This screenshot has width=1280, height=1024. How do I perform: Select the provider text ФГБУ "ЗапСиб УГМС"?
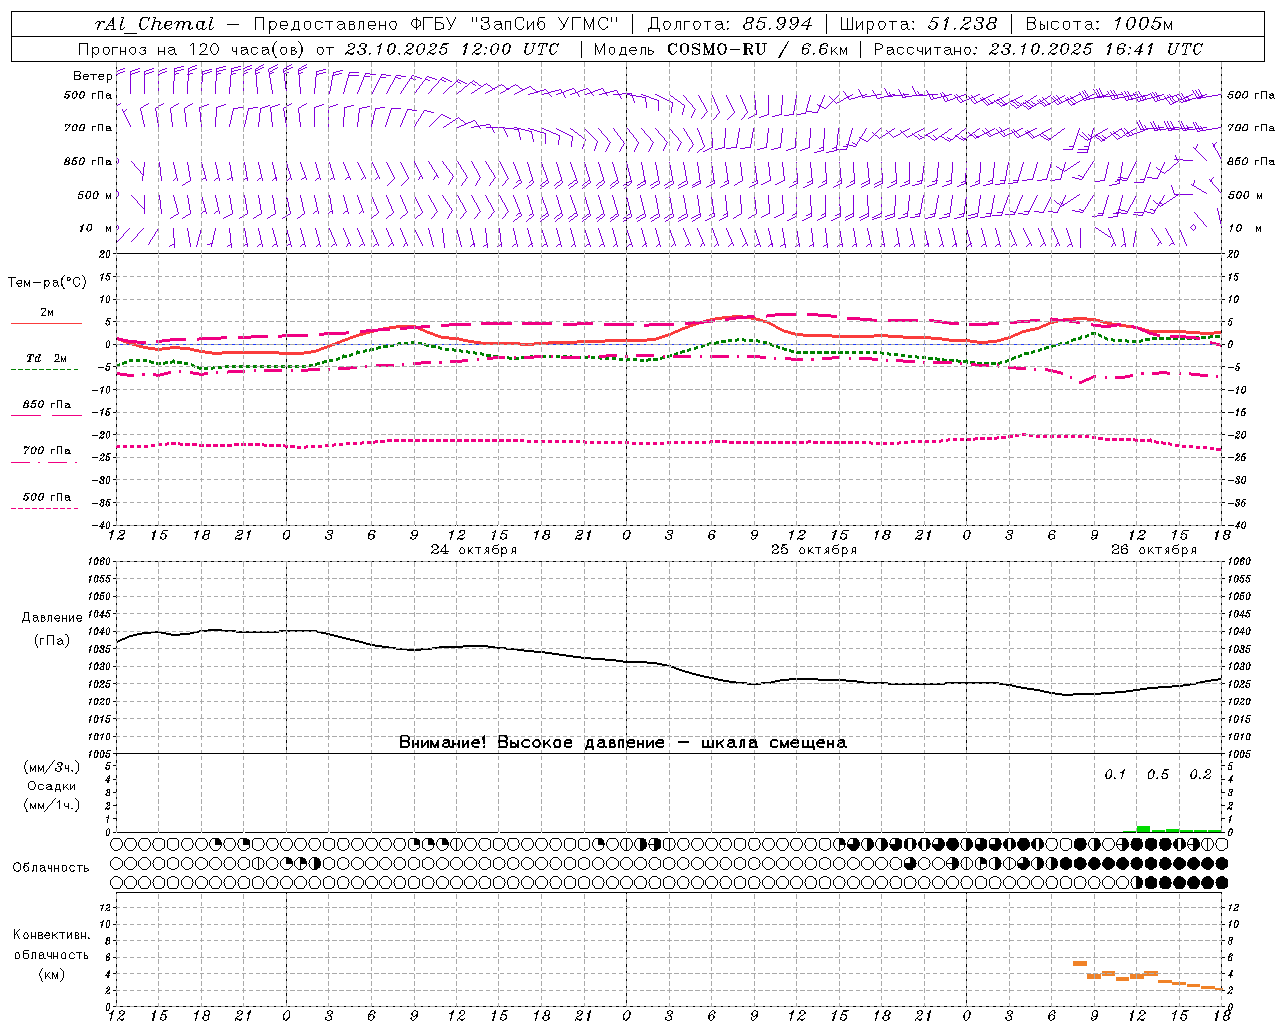point(514,24)
